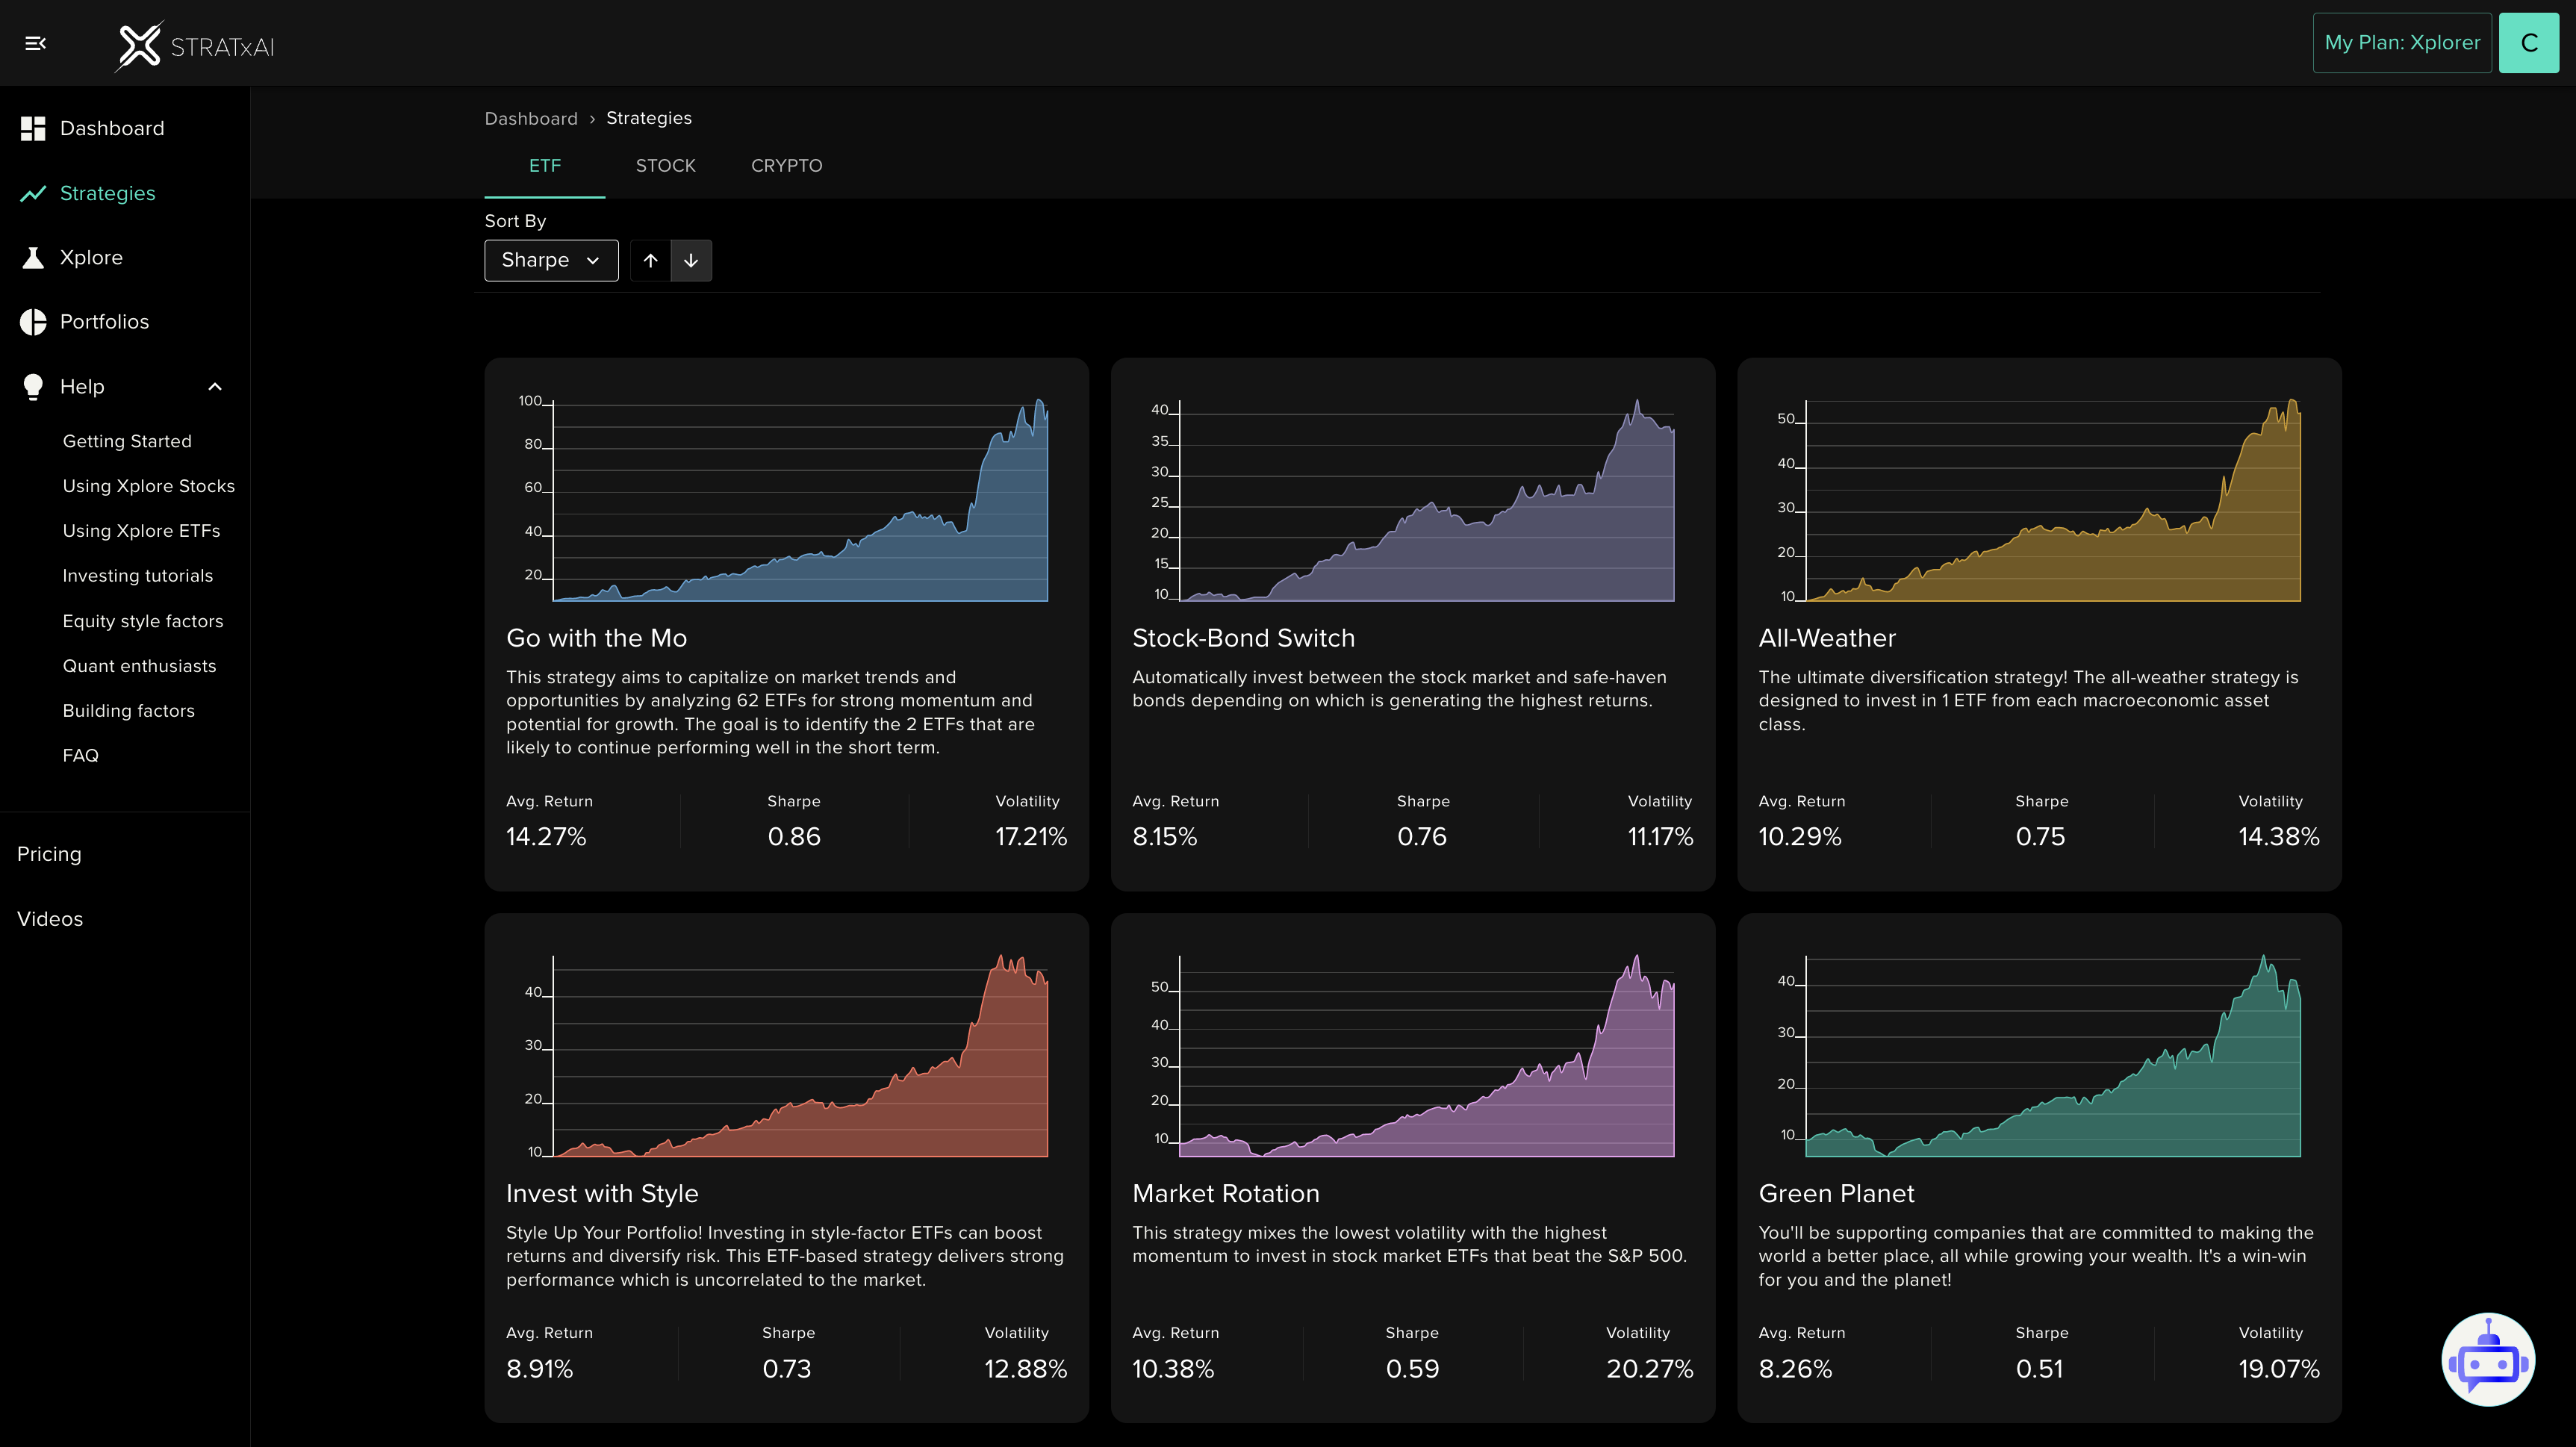Viewport: 2576px width, 1447px height.
Task: Open the user avatar C
Action: coord(2528,43)
